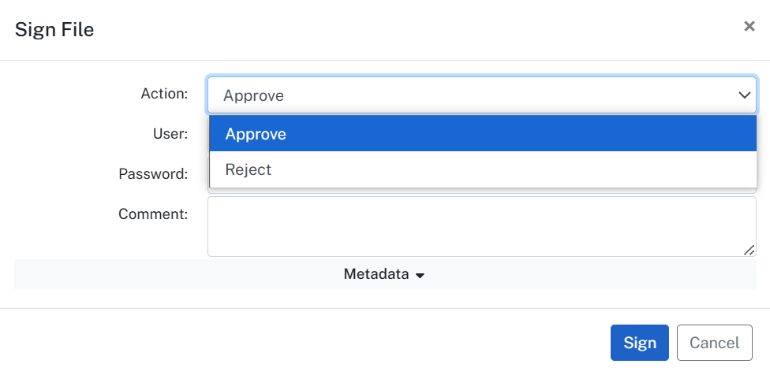
Task: Click the caret triangle beside Metadata
Action: click(419, 276)
